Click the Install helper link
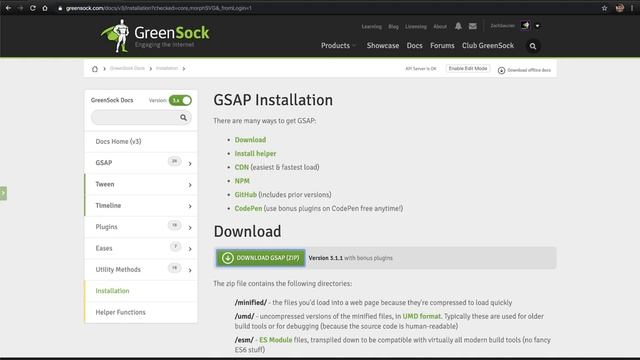Screen dimensions: 640x360 [x=255, y=153]
